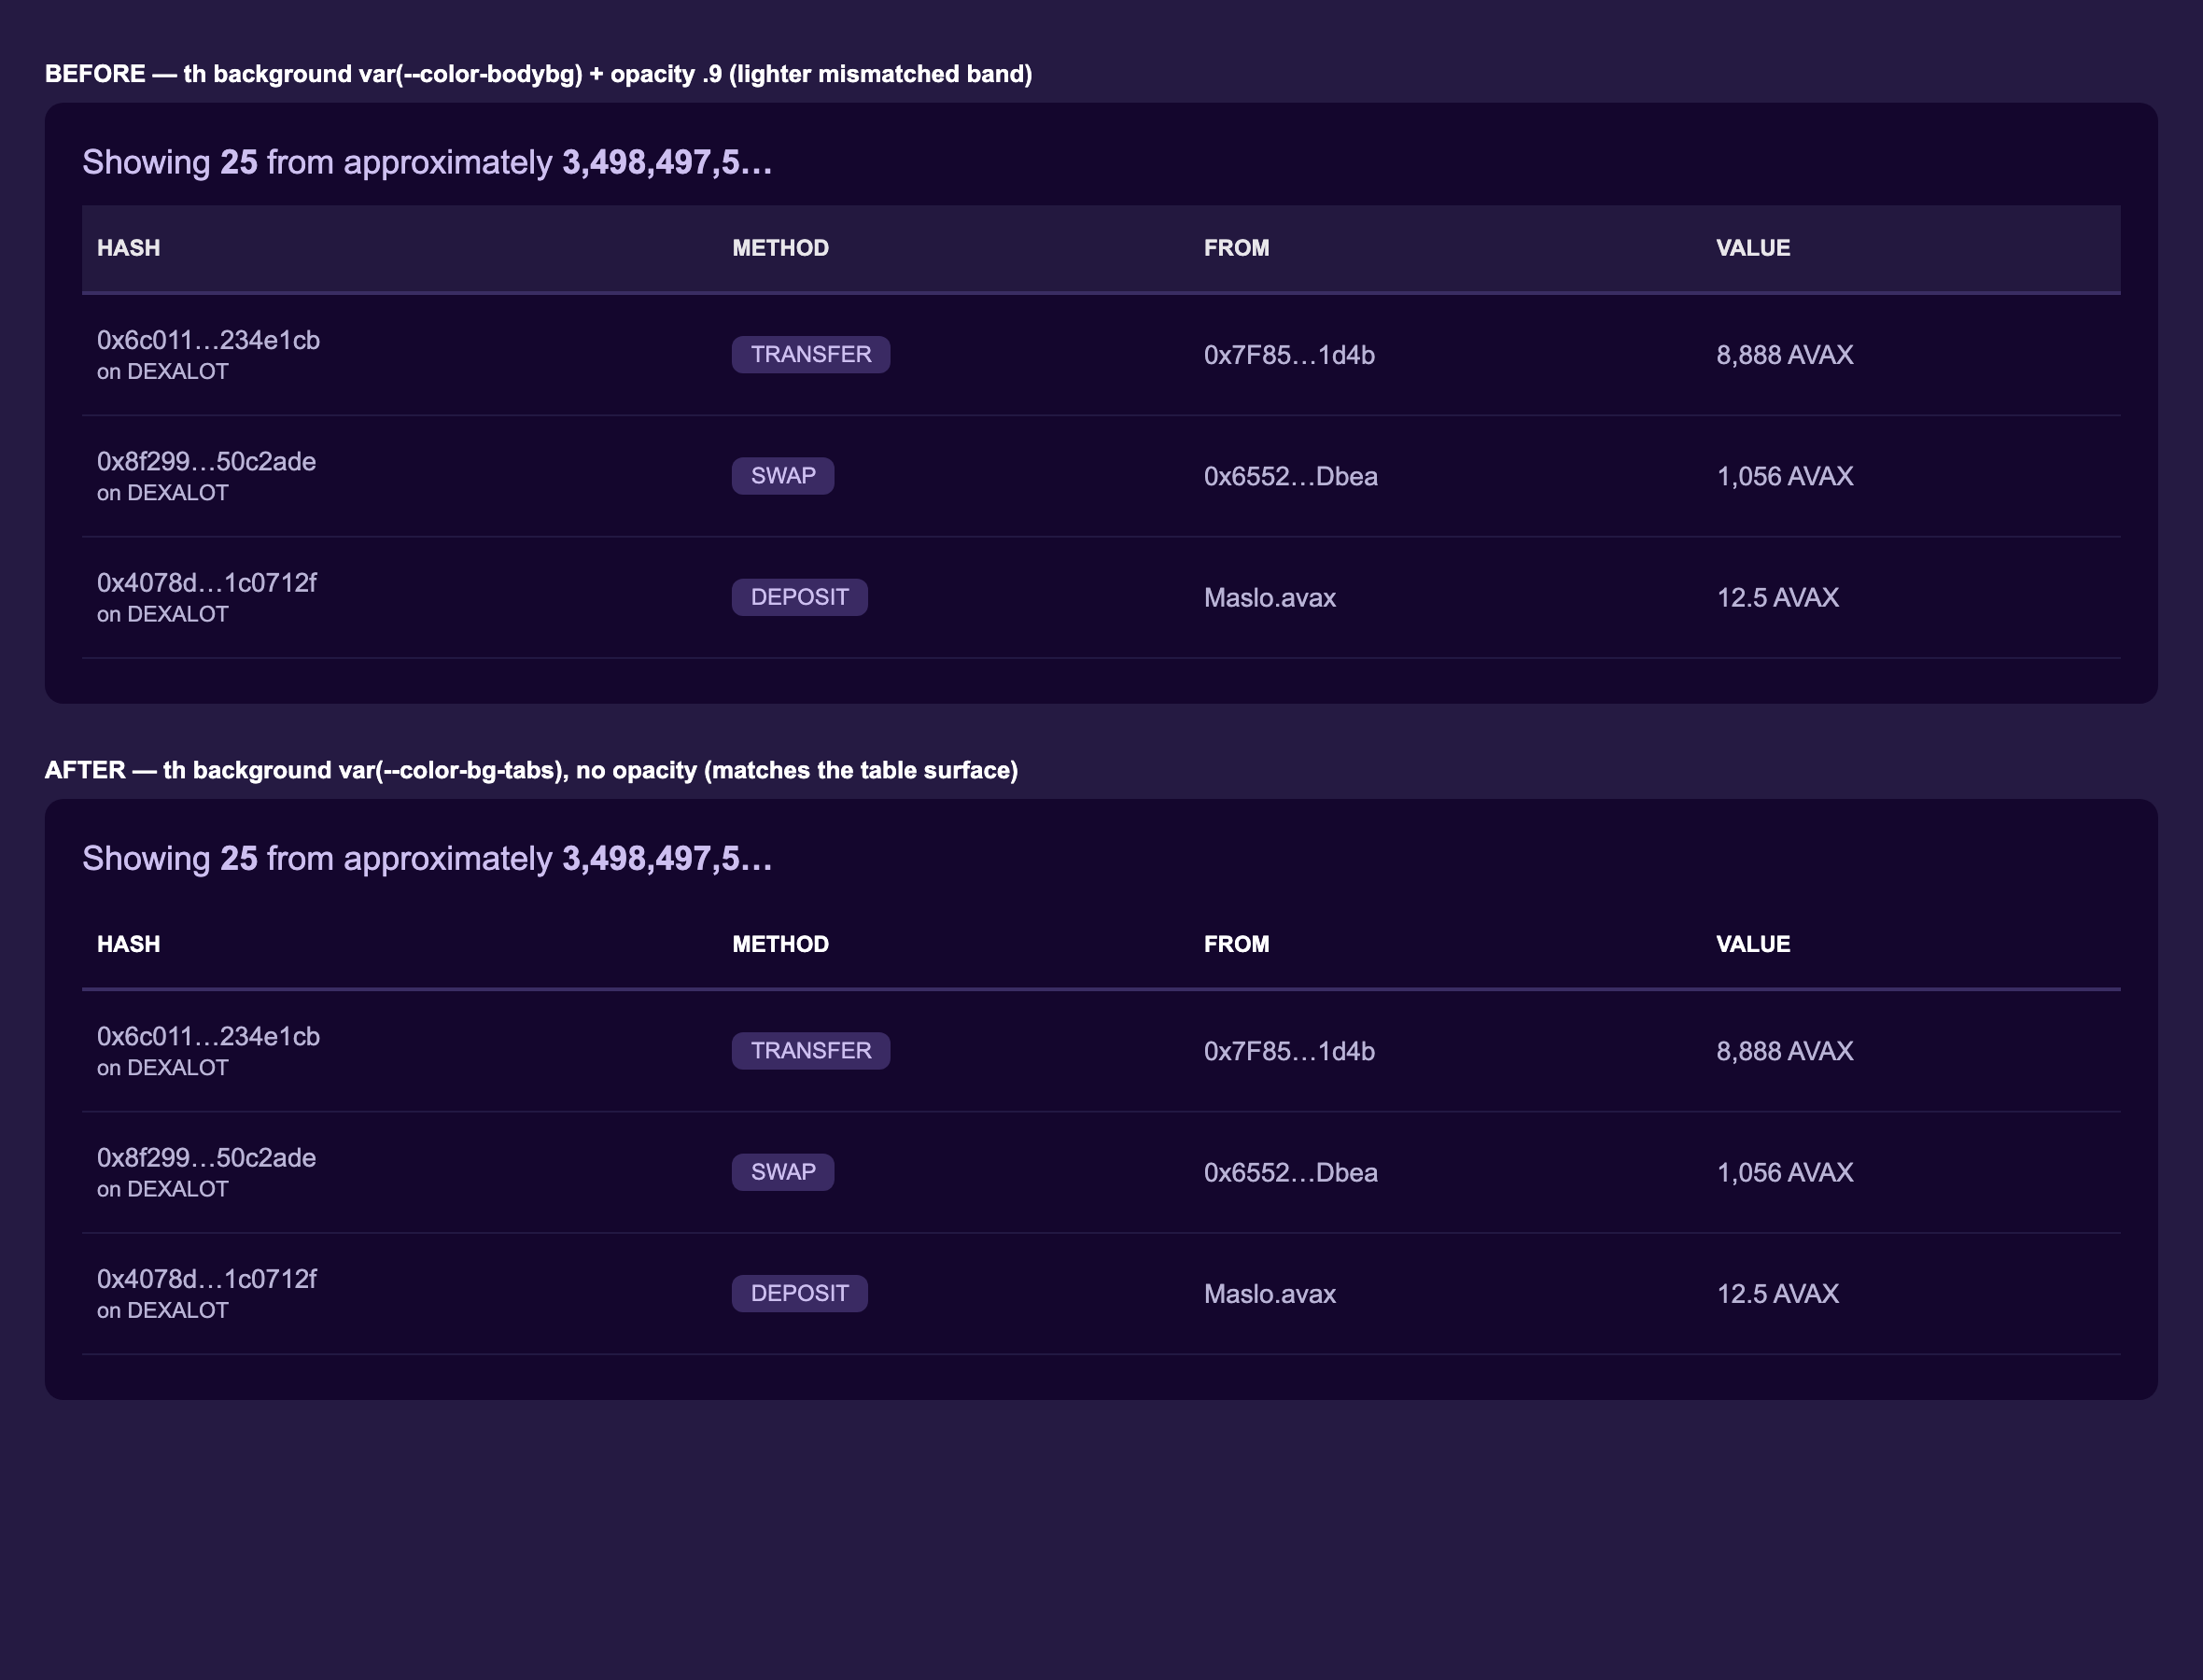Click the BEFORE section heading text
Image resolution: width=2203 pixels, height=1680 pixels.
coord(538,74)
